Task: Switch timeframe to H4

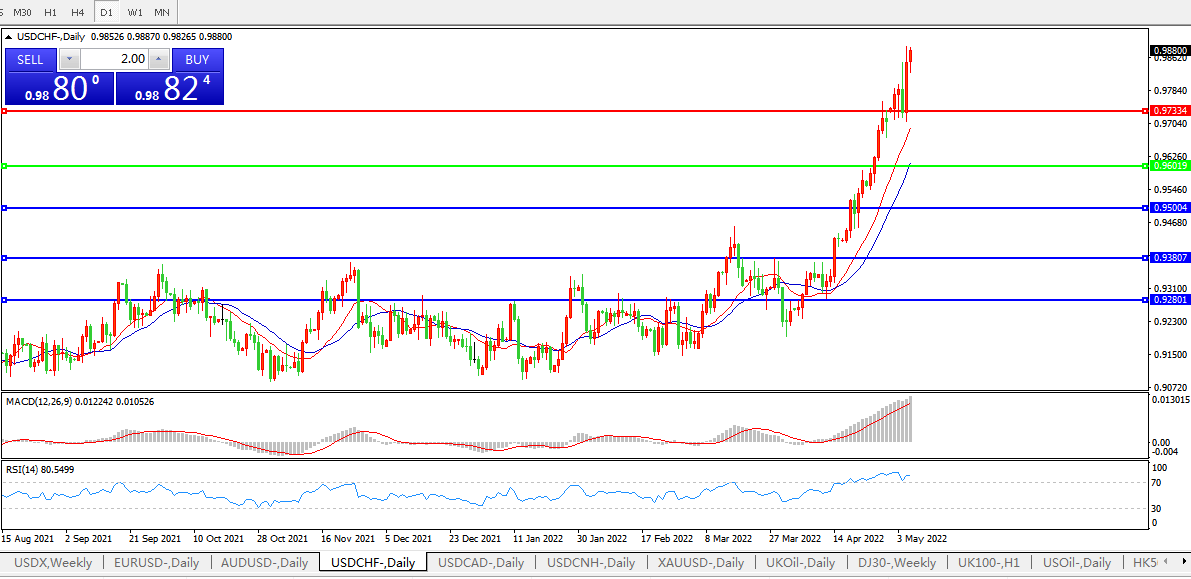Action: [x=77, y=12]
